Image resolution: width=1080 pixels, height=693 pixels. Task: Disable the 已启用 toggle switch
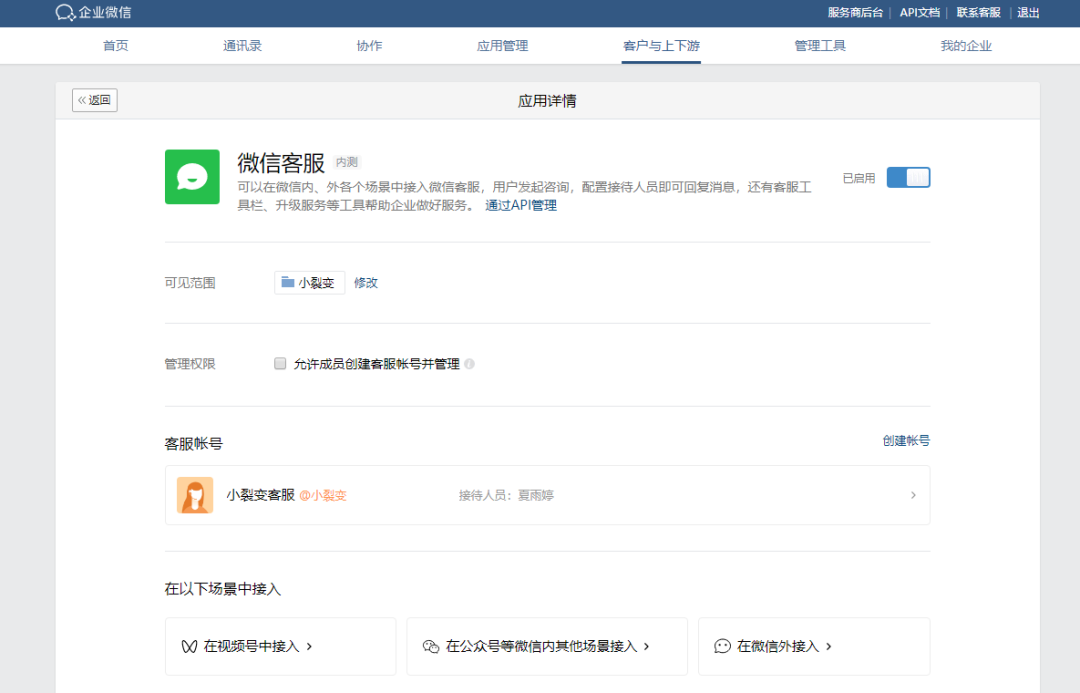[908, 176]
